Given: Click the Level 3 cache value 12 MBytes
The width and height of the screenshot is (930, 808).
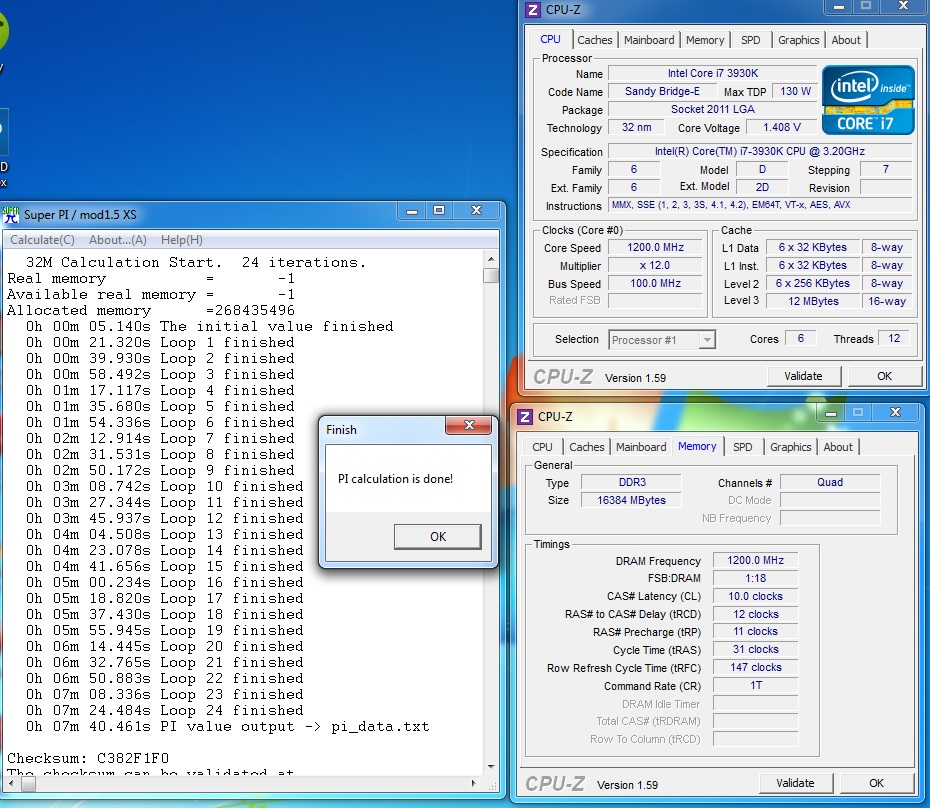Looking at the screenshot, I should (x=813, y=301).
